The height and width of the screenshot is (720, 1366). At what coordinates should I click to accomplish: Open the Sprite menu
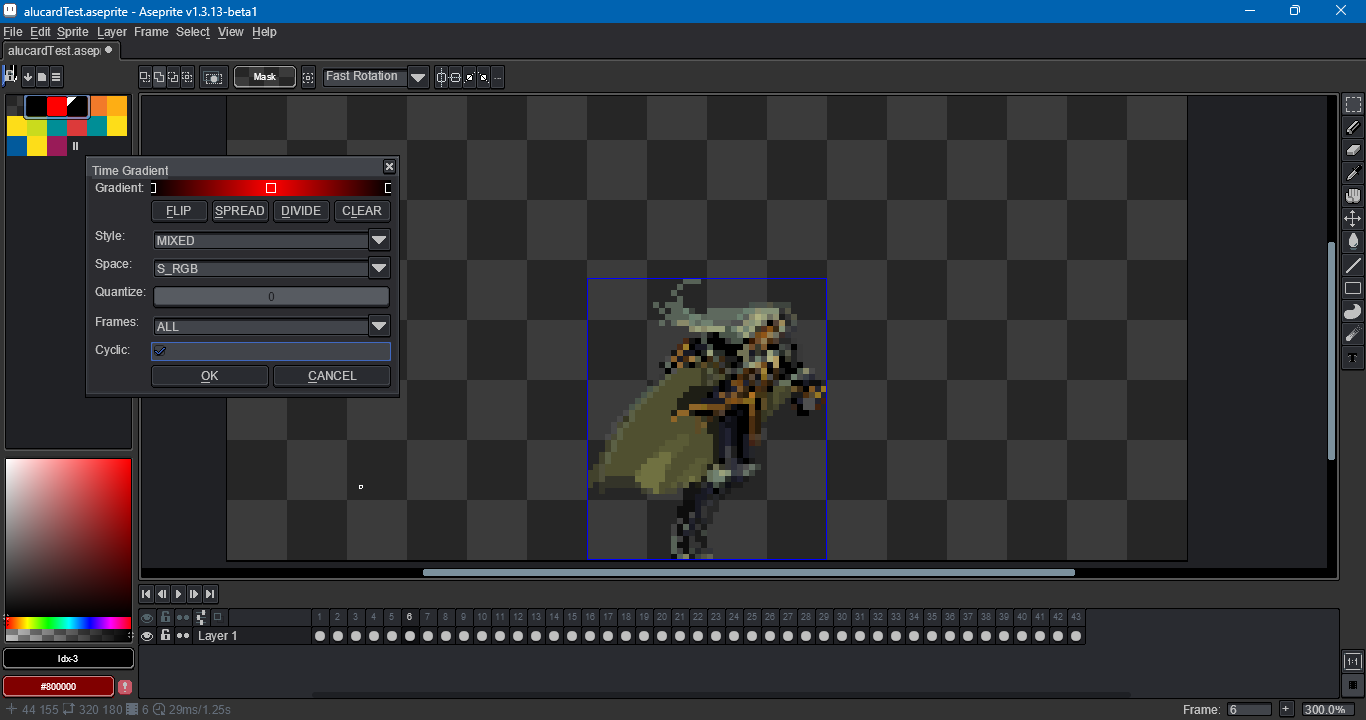(x=73, y=32)
